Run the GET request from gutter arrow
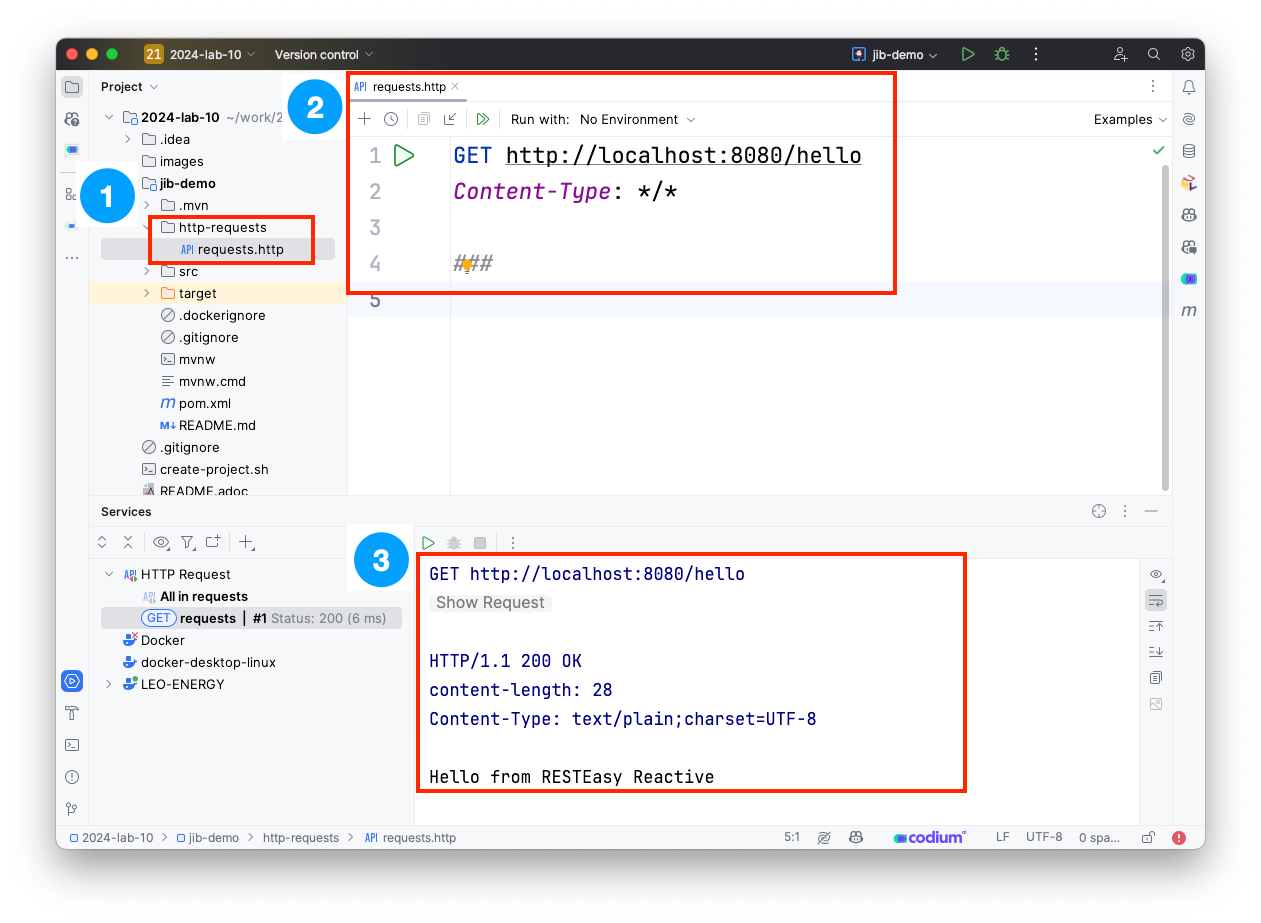This screenshot has width=1261, height=923. 404,156
